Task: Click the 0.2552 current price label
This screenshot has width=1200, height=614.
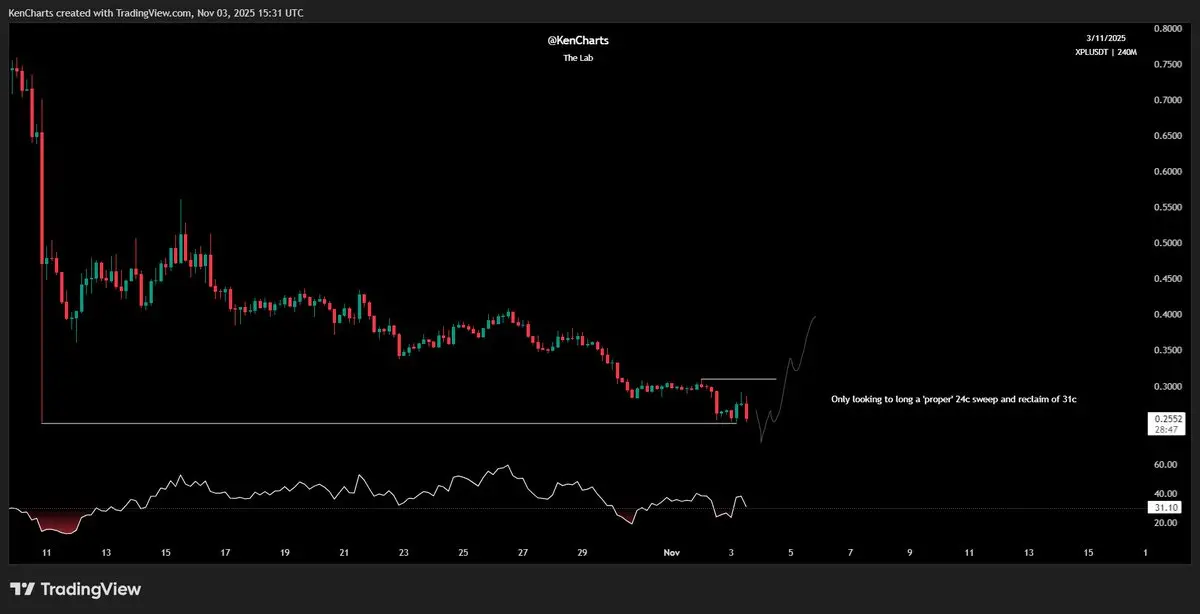Action: [1168, 418]
